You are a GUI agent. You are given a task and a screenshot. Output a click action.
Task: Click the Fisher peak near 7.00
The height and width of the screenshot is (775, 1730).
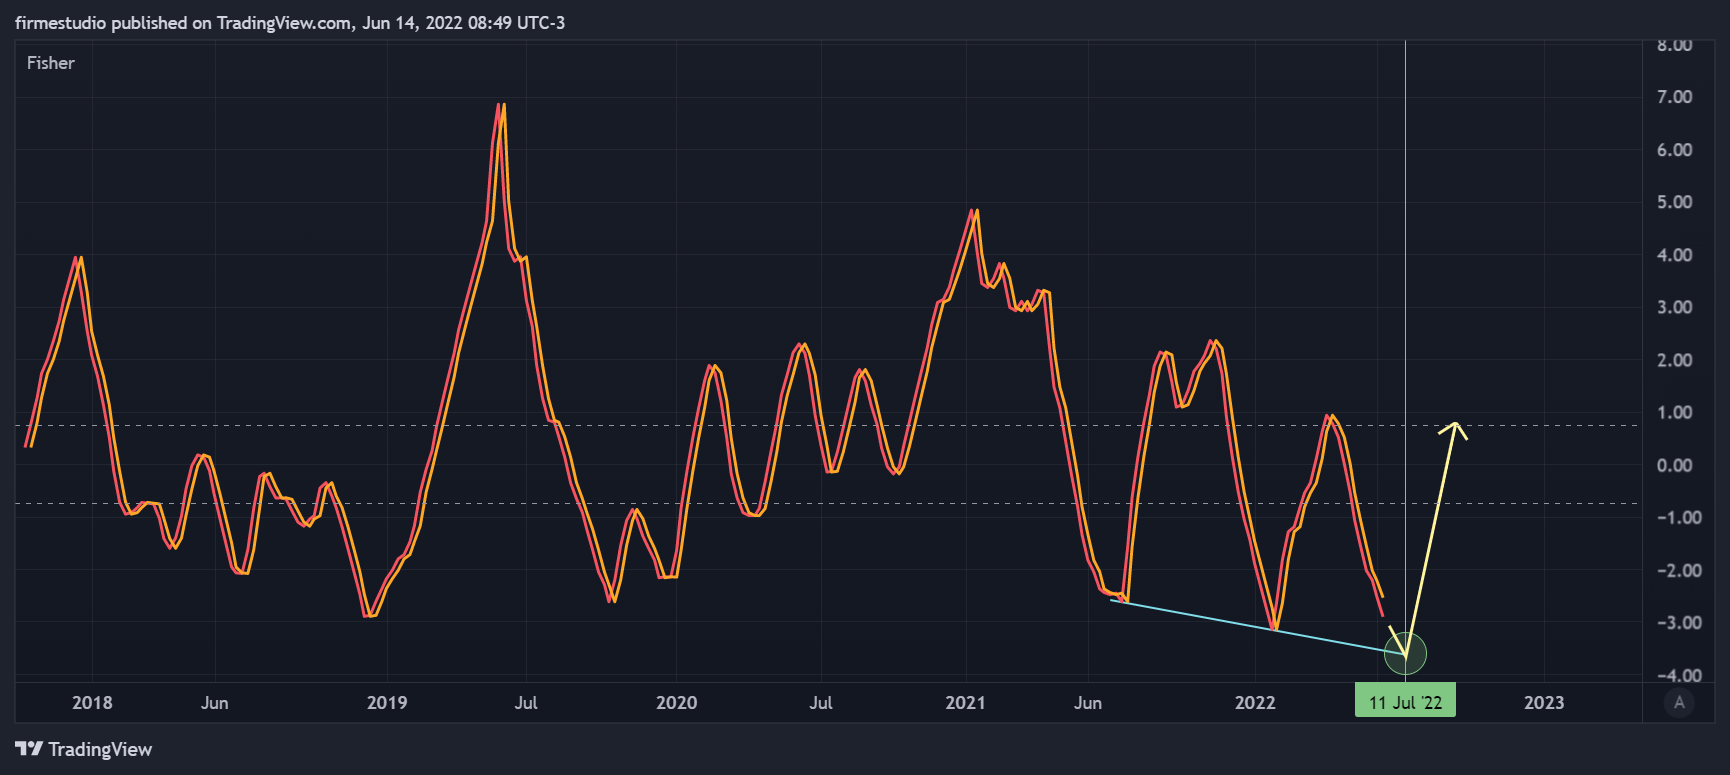(x=500, y=106)
